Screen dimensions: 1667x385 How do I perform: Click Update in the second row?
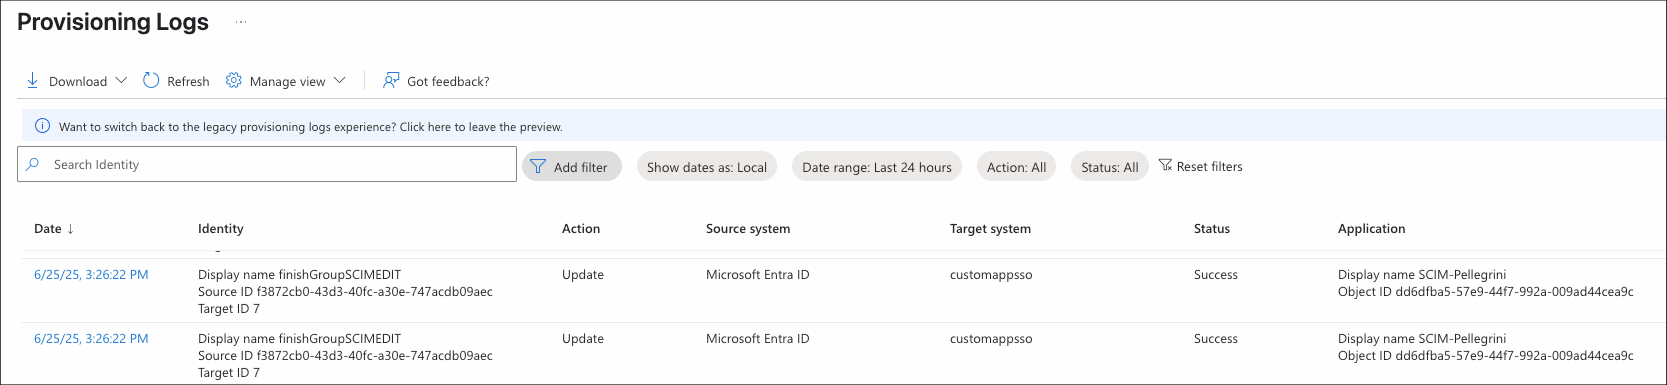tap(583, 338)
